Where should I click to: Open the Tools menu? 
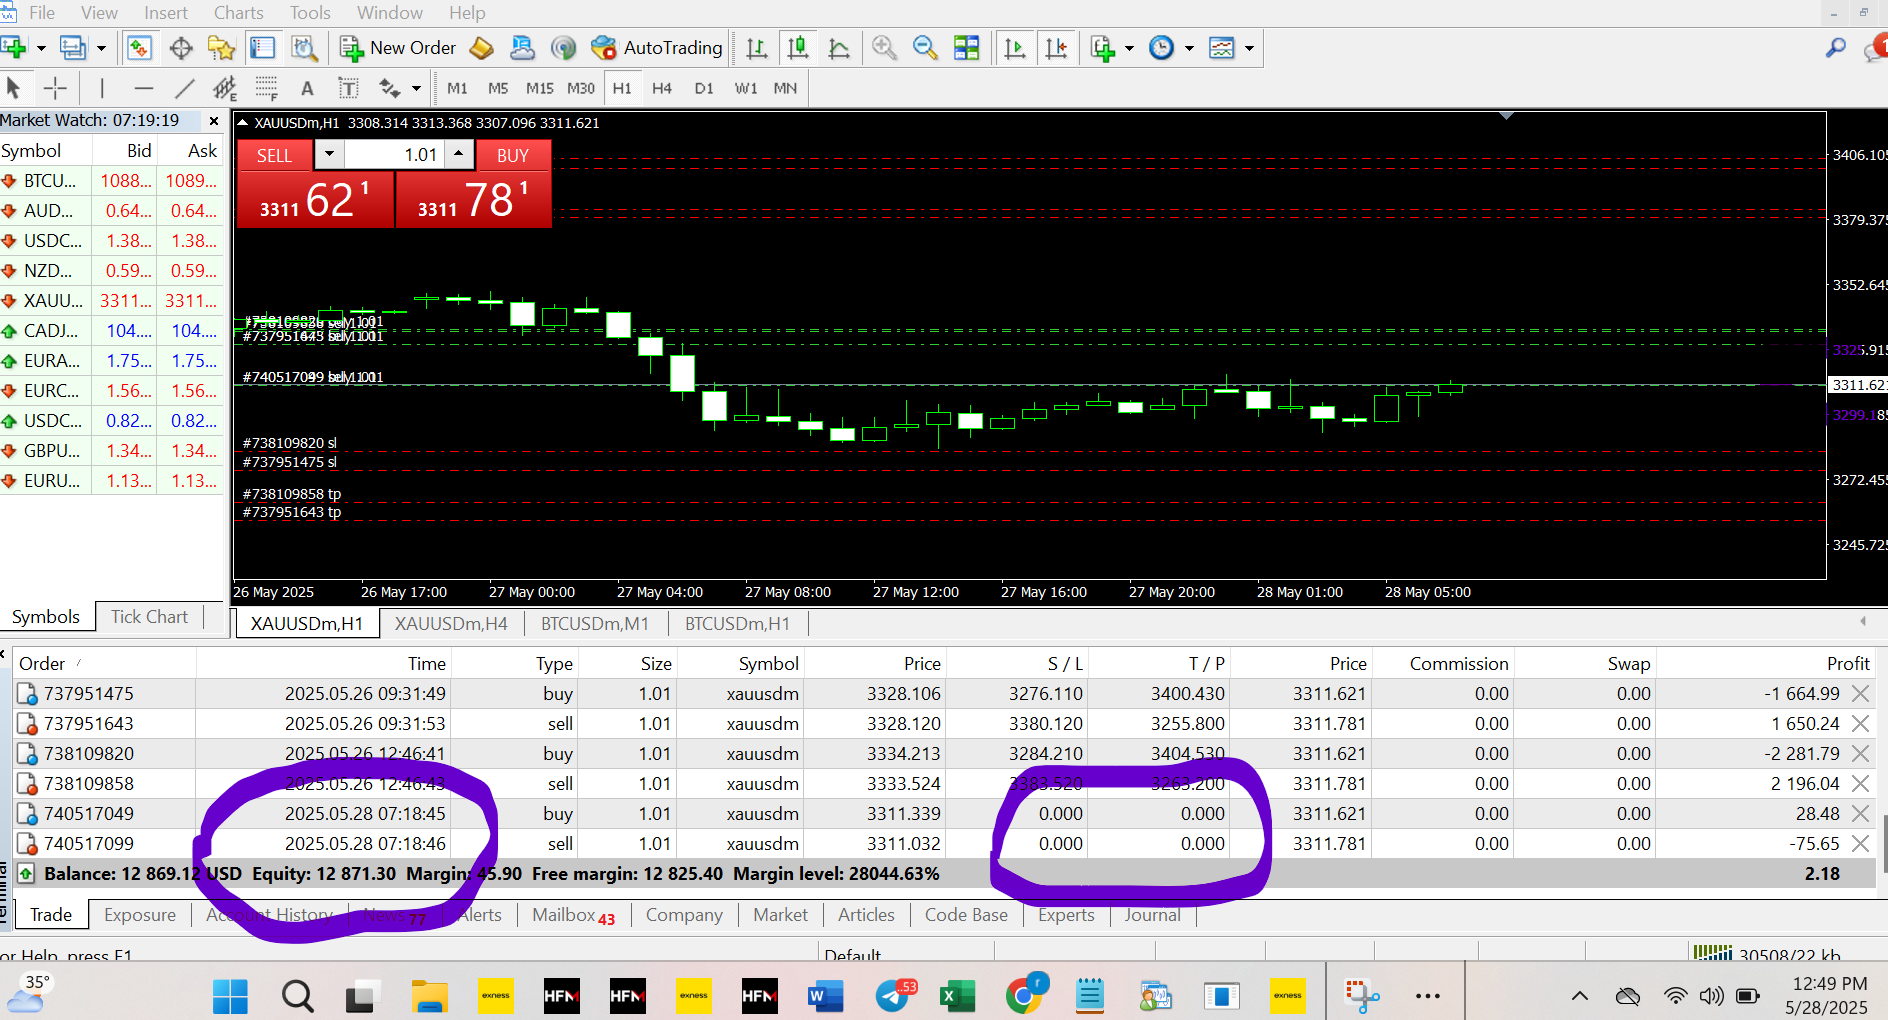pos(310,13)
